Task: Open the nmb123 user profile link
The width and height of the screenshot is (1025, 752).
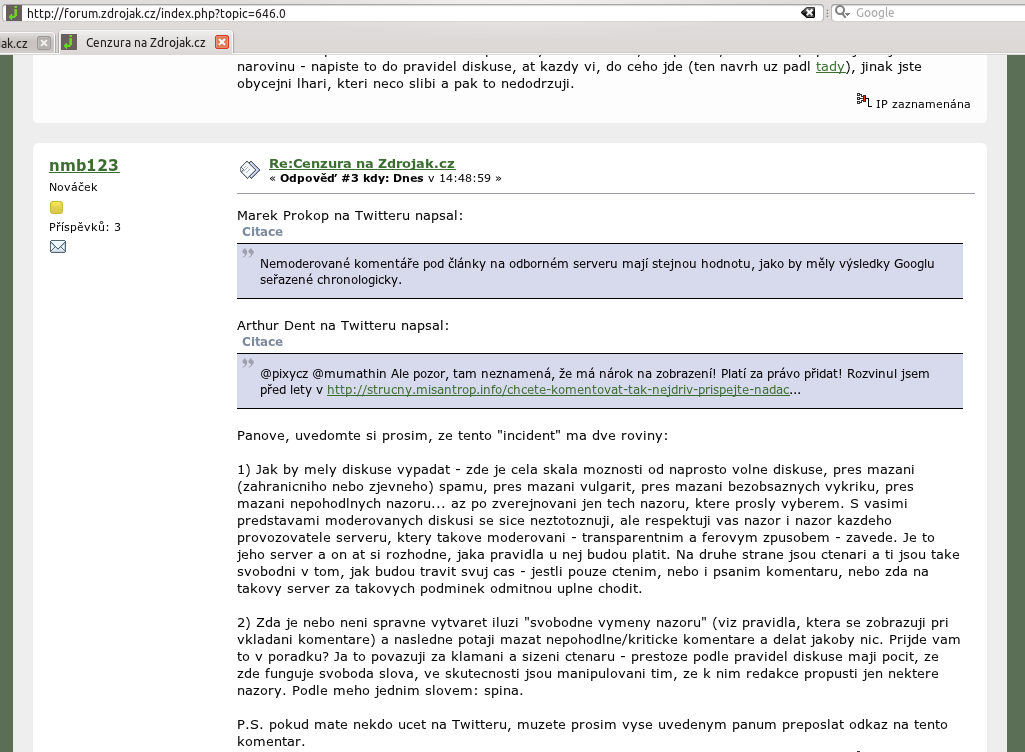Action: [84, 165]
